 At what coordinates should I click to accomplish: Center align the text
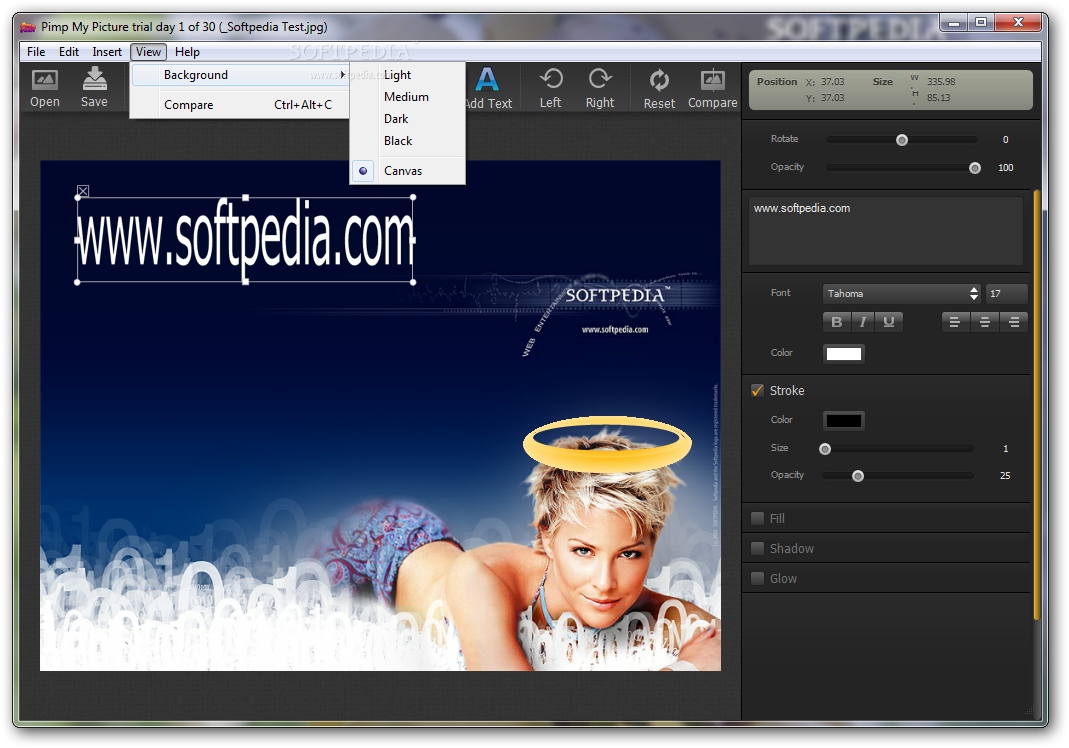point(984,322)
